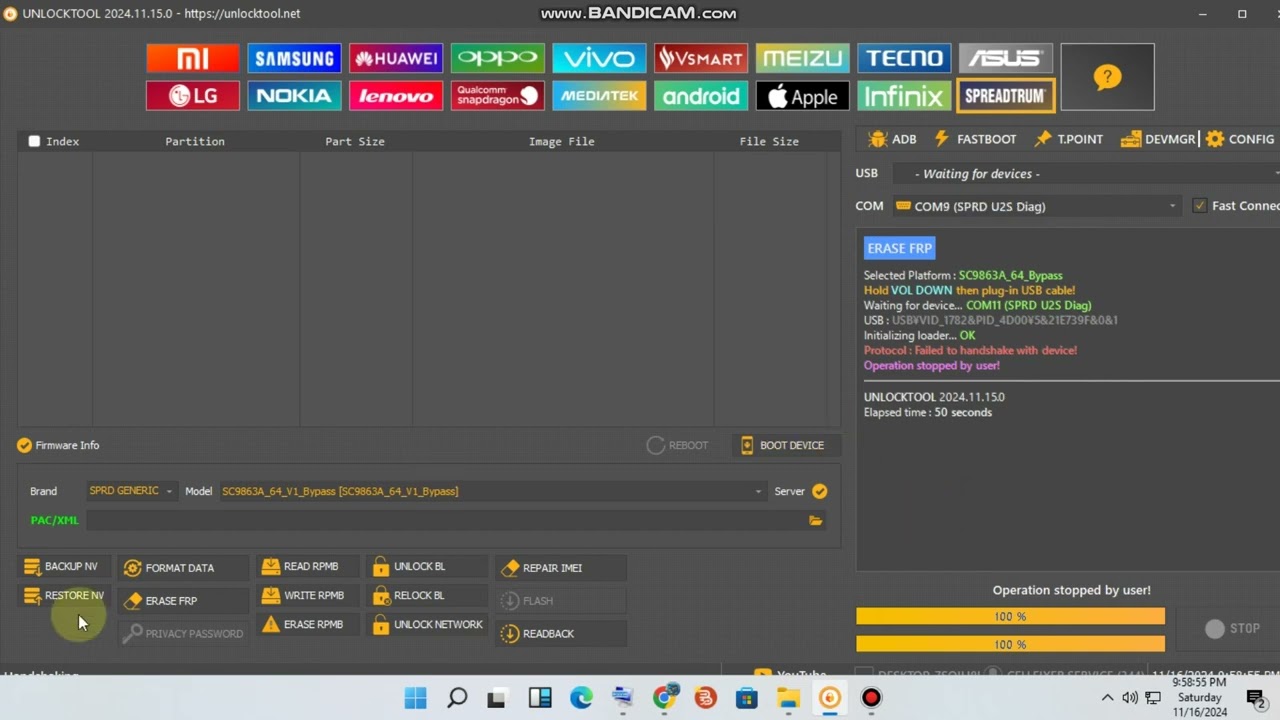Toggle the Index select-all checkbox
1280x720 pixels.
[34, 141]
